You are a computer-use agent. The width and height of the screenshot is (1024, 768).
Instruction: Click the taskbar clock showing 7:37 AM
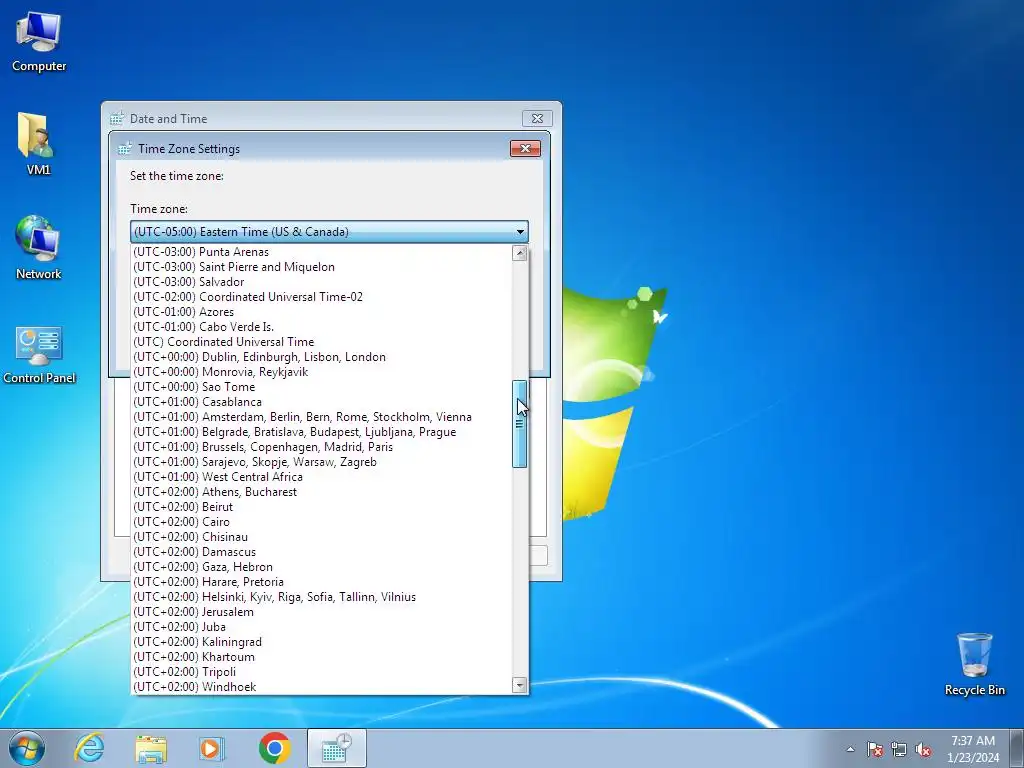click(x=973, y=749)
